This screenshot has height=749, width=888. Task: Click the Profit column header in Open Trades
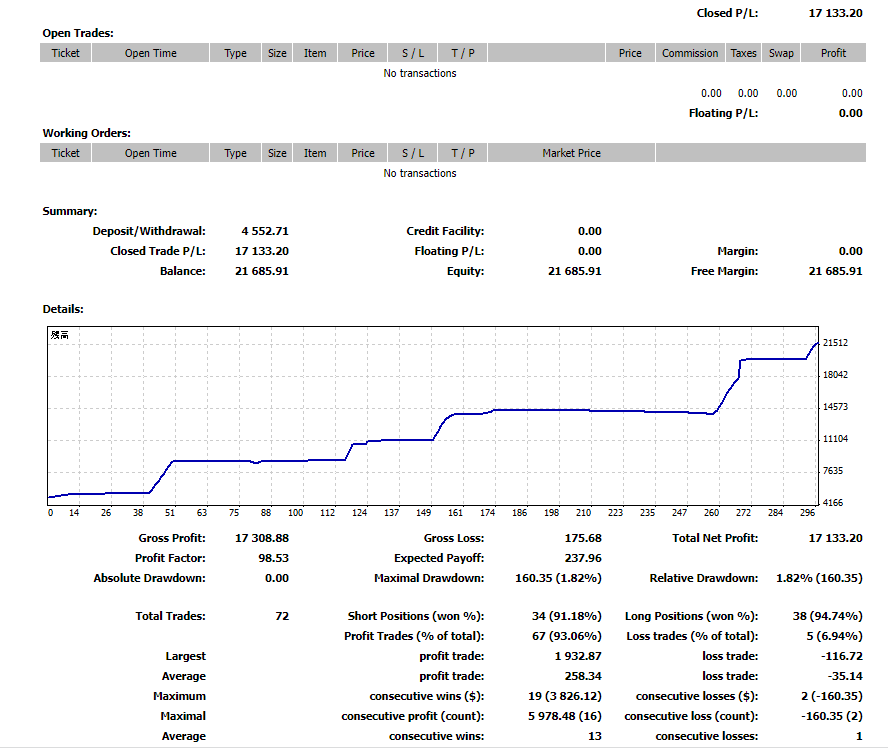pyautogui.click(x=833, y=53)
